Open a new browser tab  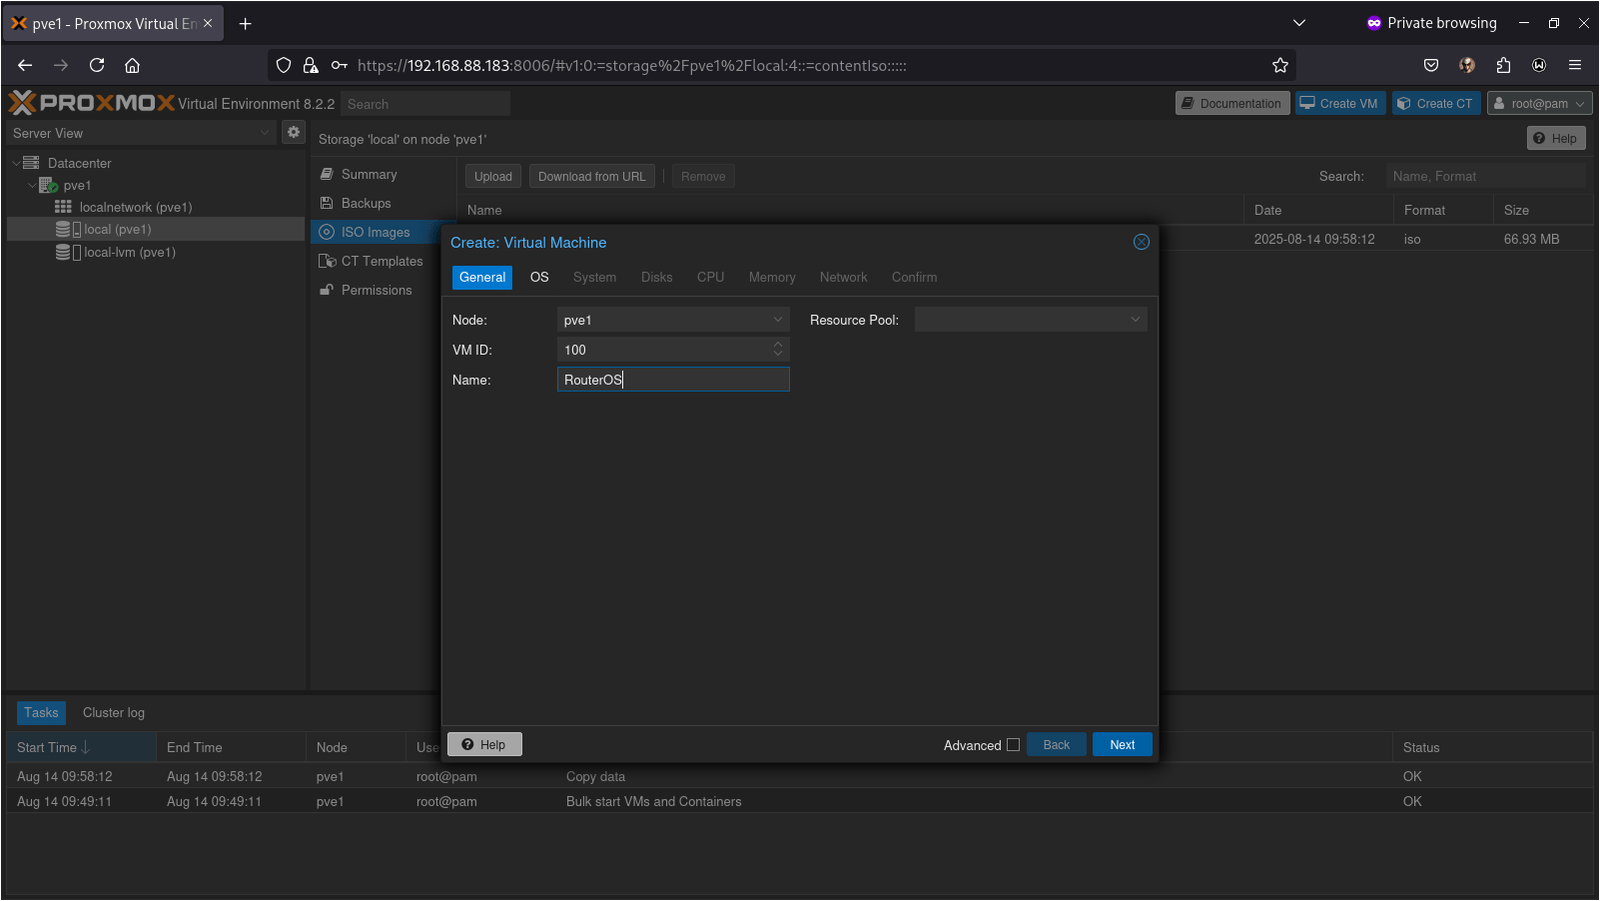click(x=245, y=23)
